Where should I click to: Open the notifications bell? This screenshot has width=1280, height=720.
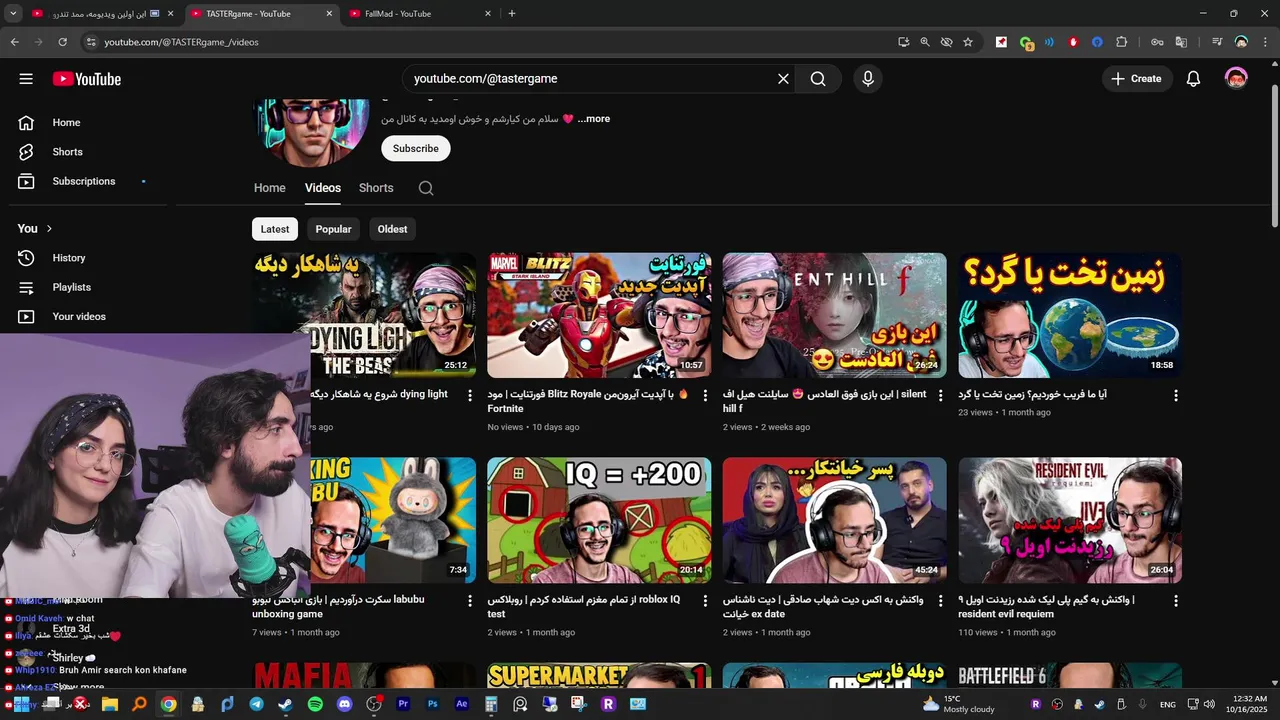point(1193,79)
